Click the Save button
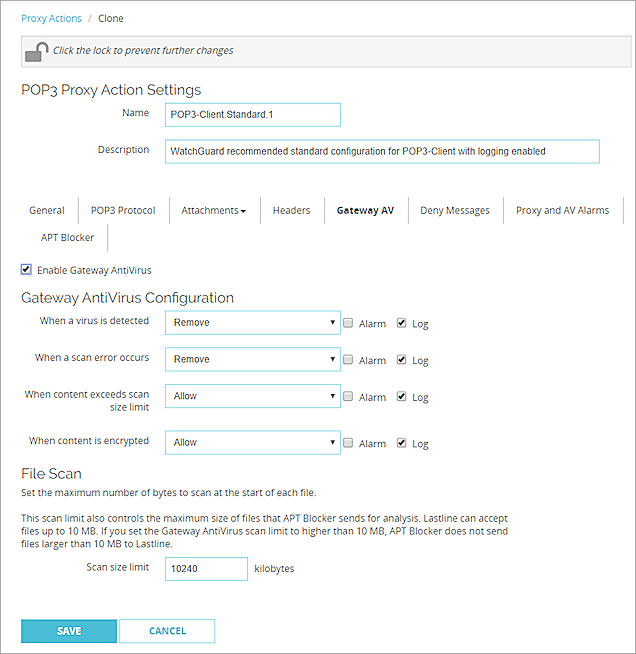 [x=69, y=631]
